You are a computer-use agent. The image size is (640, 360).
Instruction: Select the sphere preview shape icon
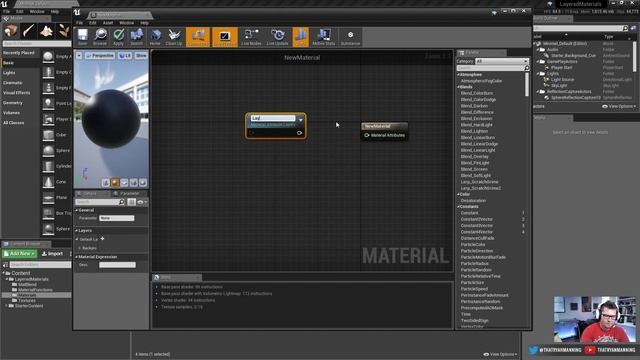tap(115, 182)
